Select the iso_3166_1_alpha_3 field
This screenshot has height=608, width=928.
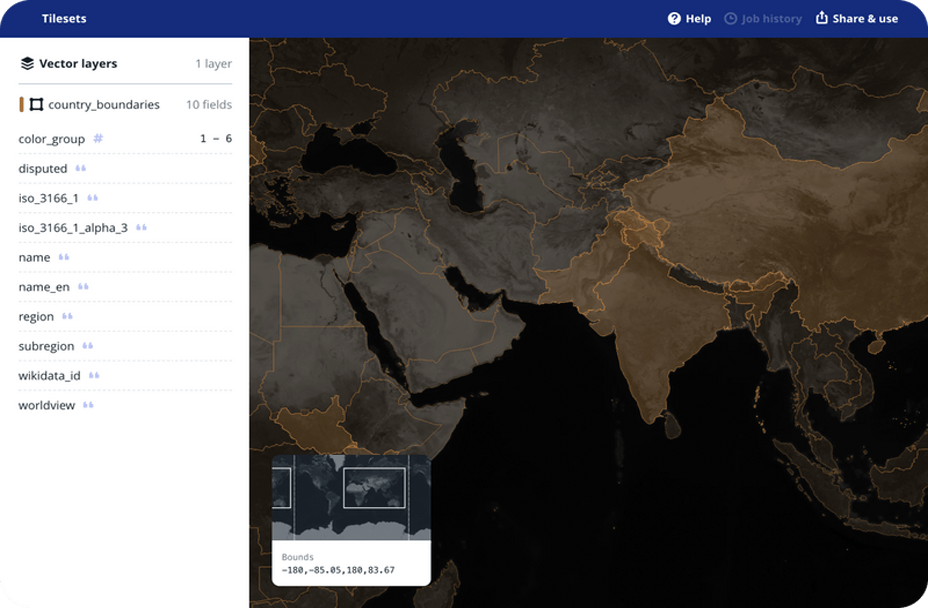(x=73, y=228)
